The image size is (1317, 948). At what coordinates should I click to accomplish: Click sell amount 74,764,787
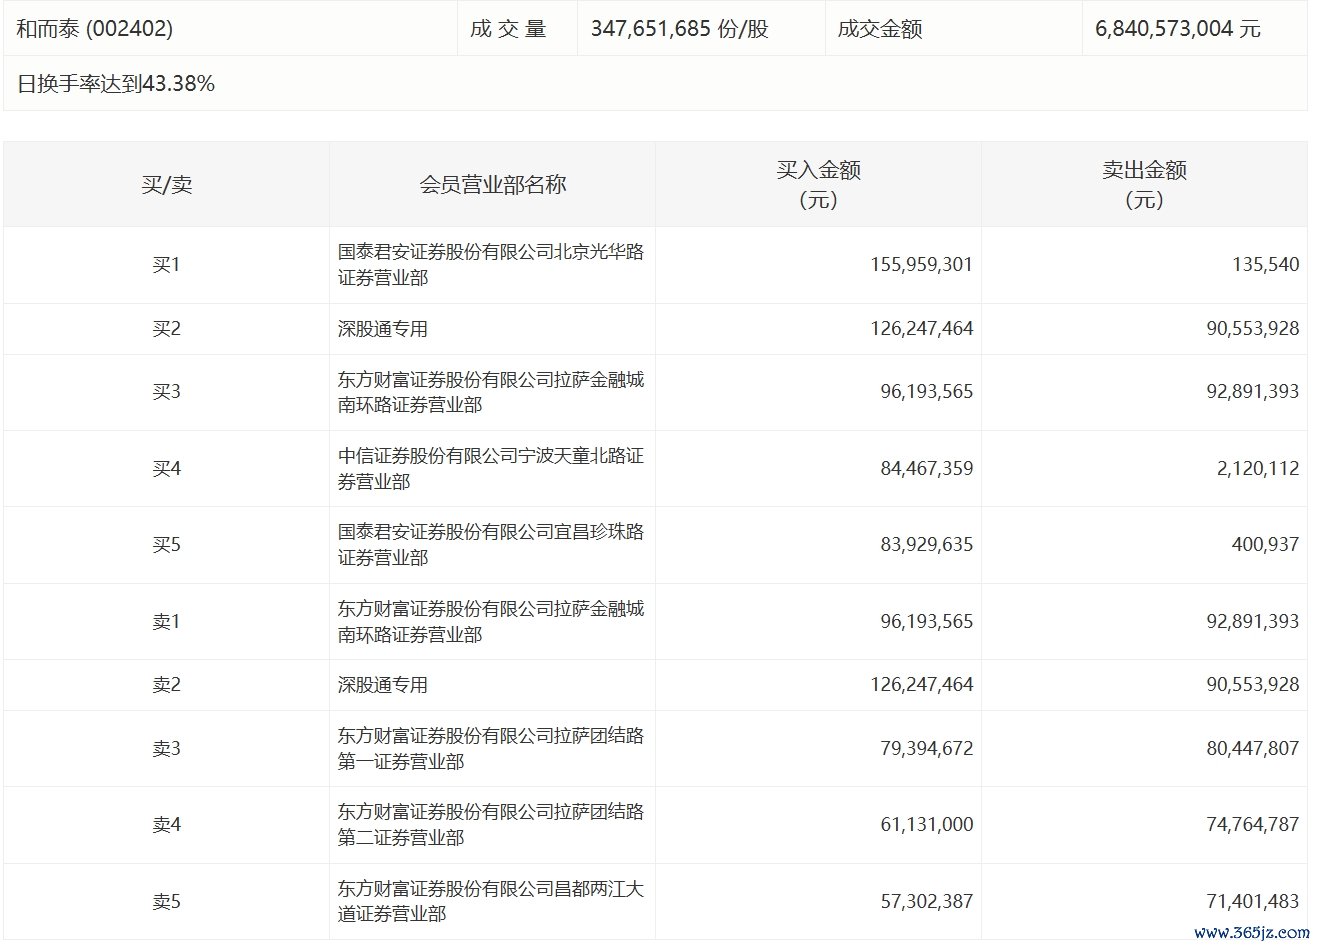(x=1253, y=825)
